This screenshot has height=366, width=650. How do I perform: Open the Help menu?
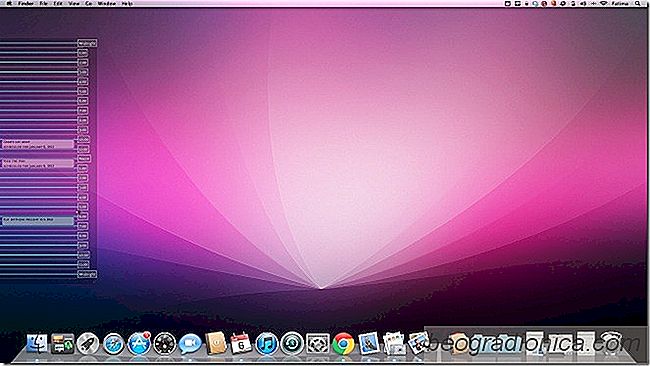[127, 3]
